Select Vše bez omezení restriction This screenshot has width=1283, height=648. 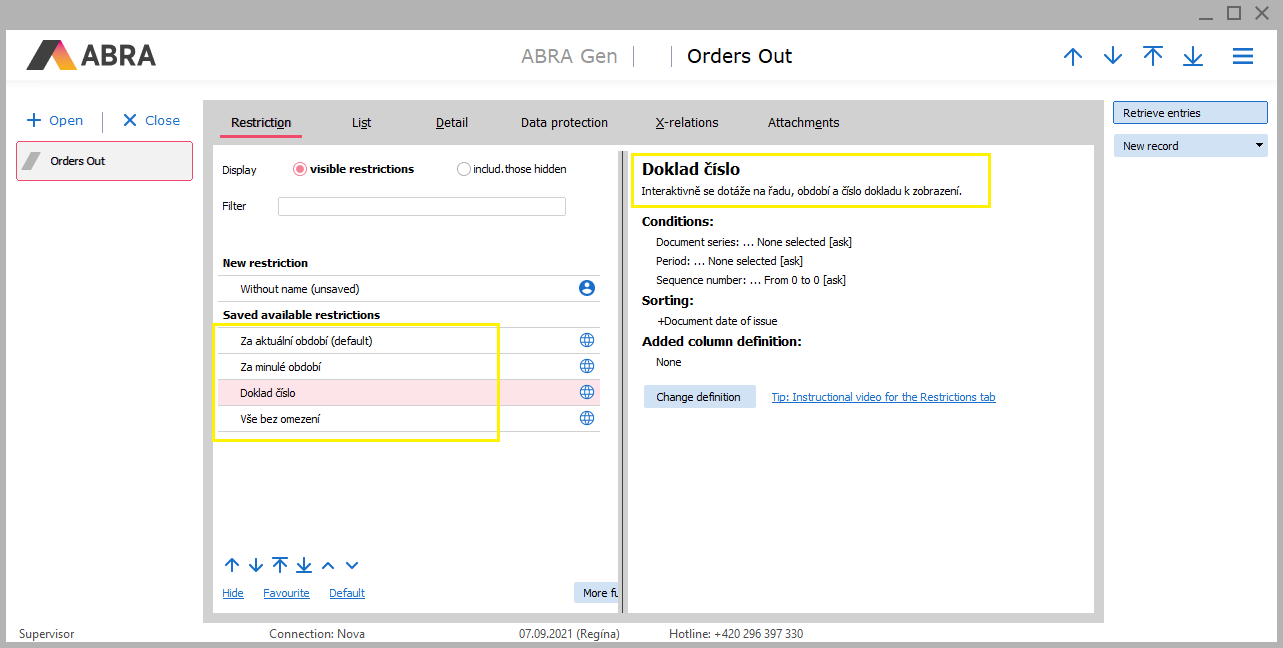[409, 419]
